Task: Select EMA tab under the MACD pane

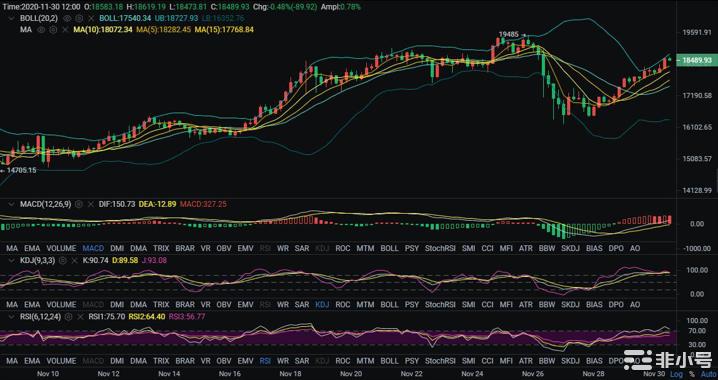Action: click(x=32, y=248)
